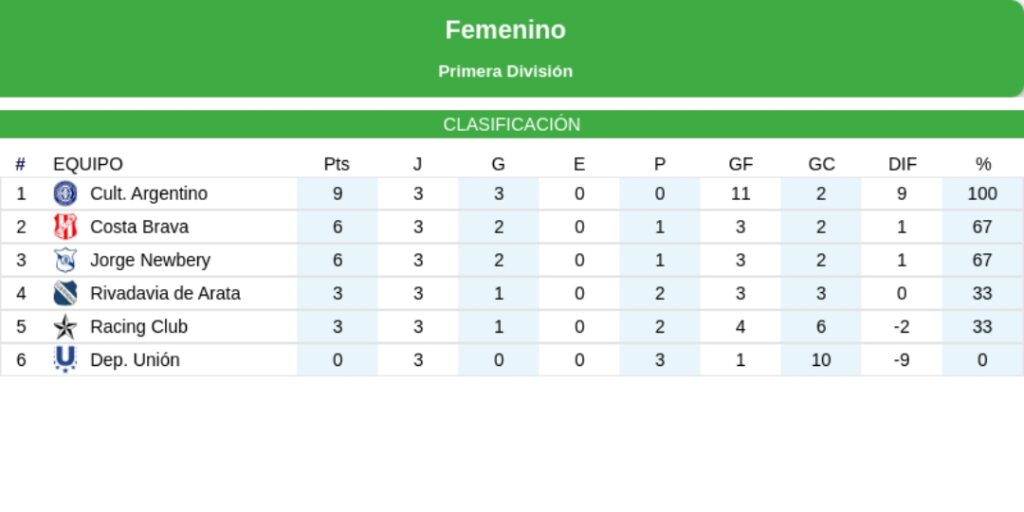Select the Racing Club team name
Image resolution: width=1024 pixels, height=512 pixels.
[x=139, y=326]
